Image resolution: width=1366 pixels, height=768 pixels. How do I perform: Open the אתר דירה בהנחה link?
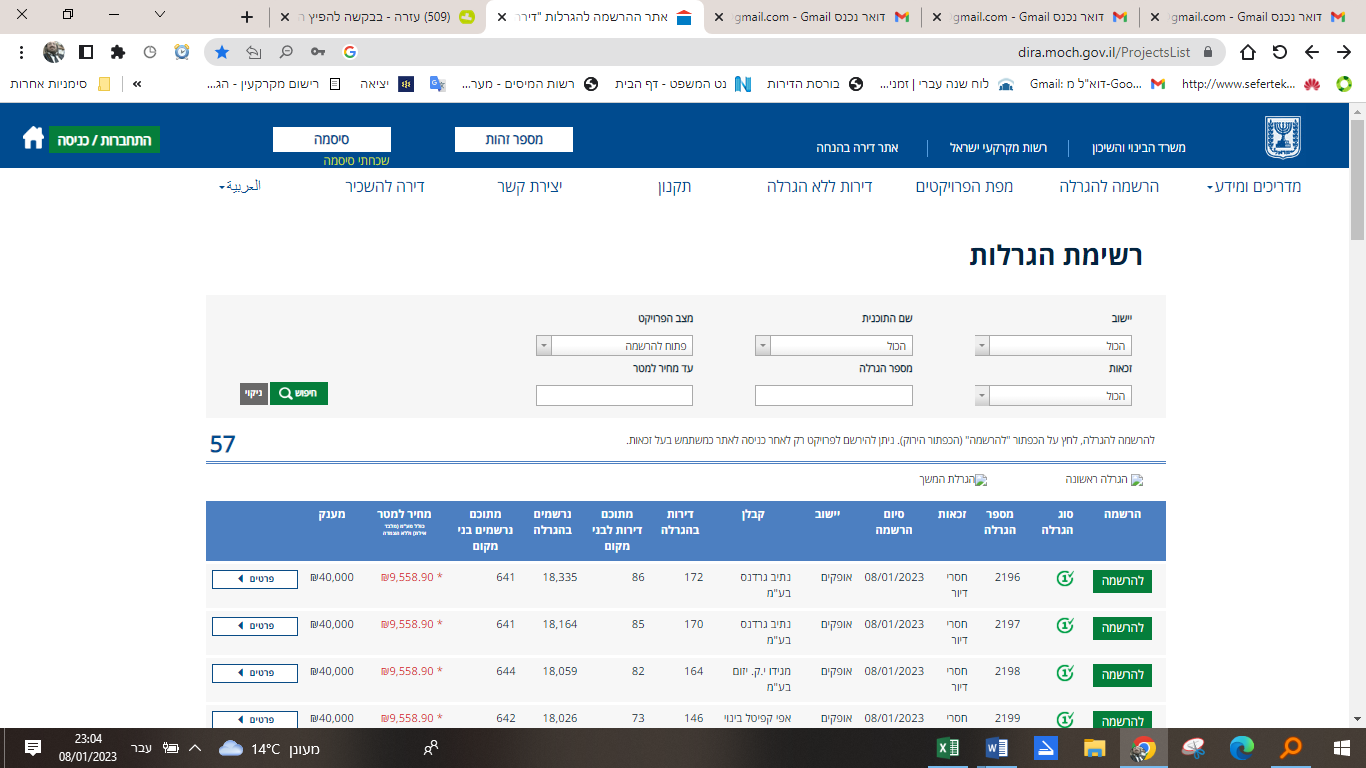[857, 148]
